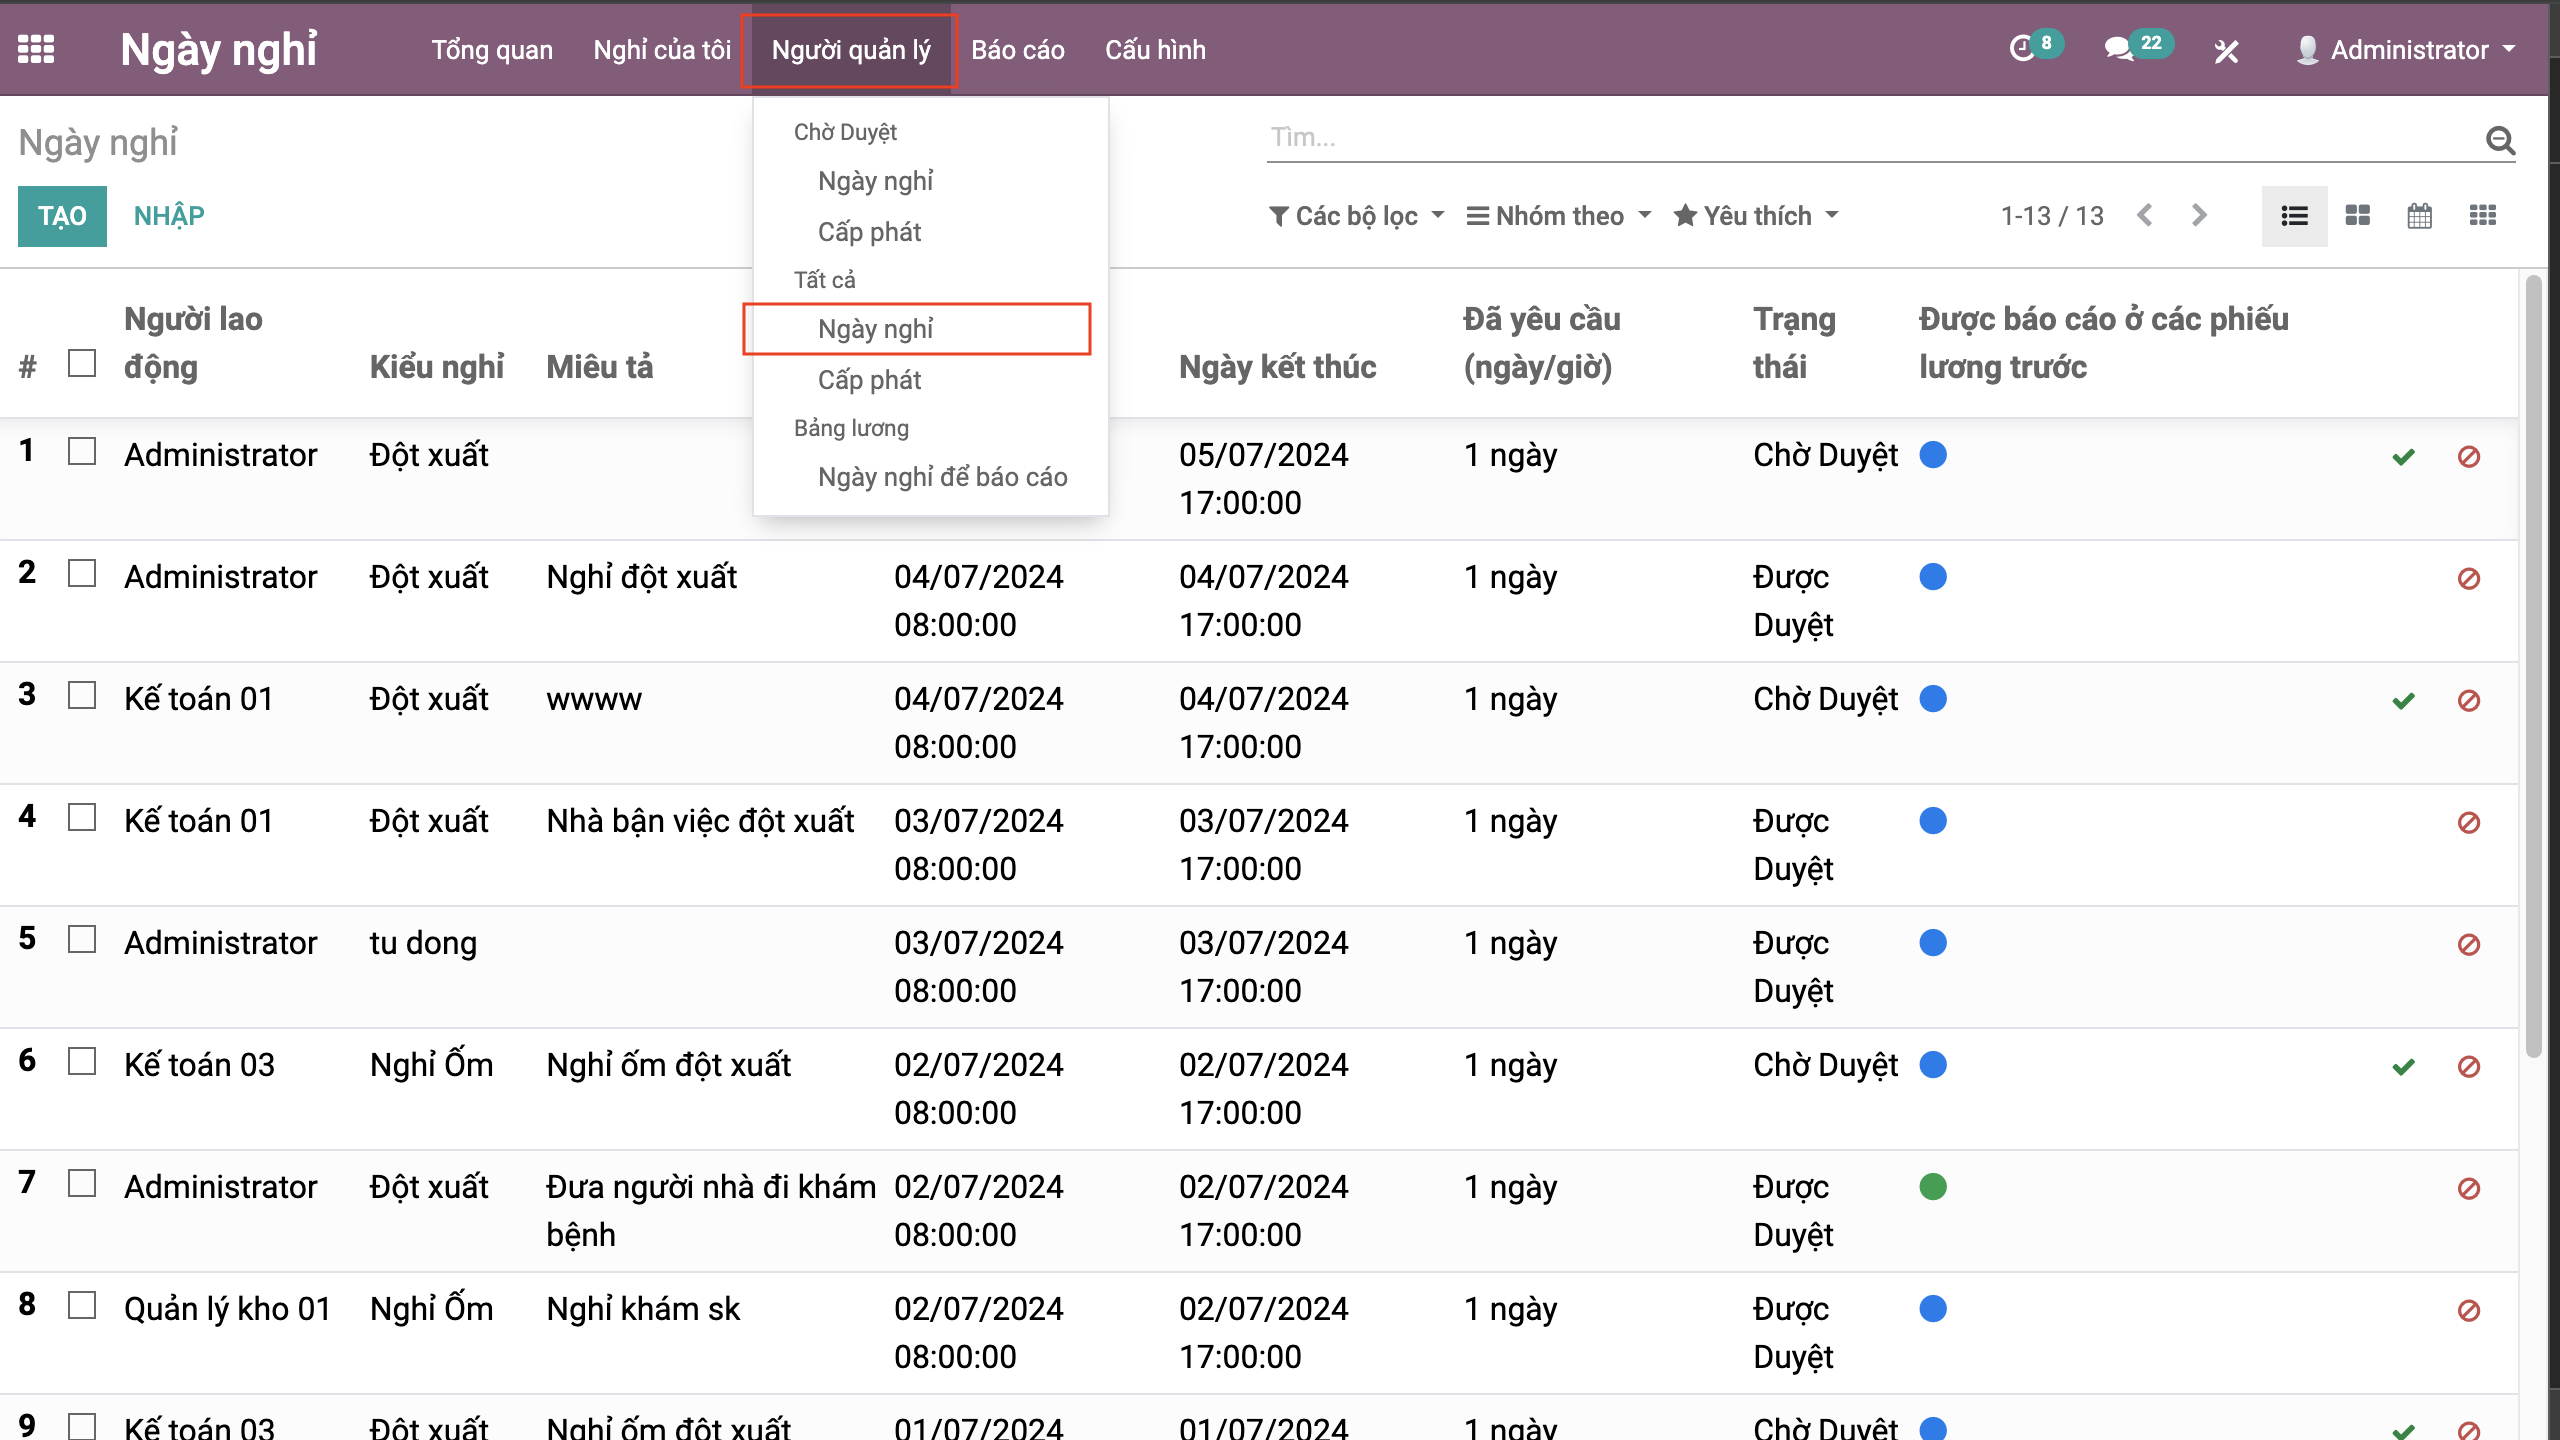Refuse Quản lý kho 01 leave request
This screenshot has height=1440, width=2560.
(2468, 1310)
